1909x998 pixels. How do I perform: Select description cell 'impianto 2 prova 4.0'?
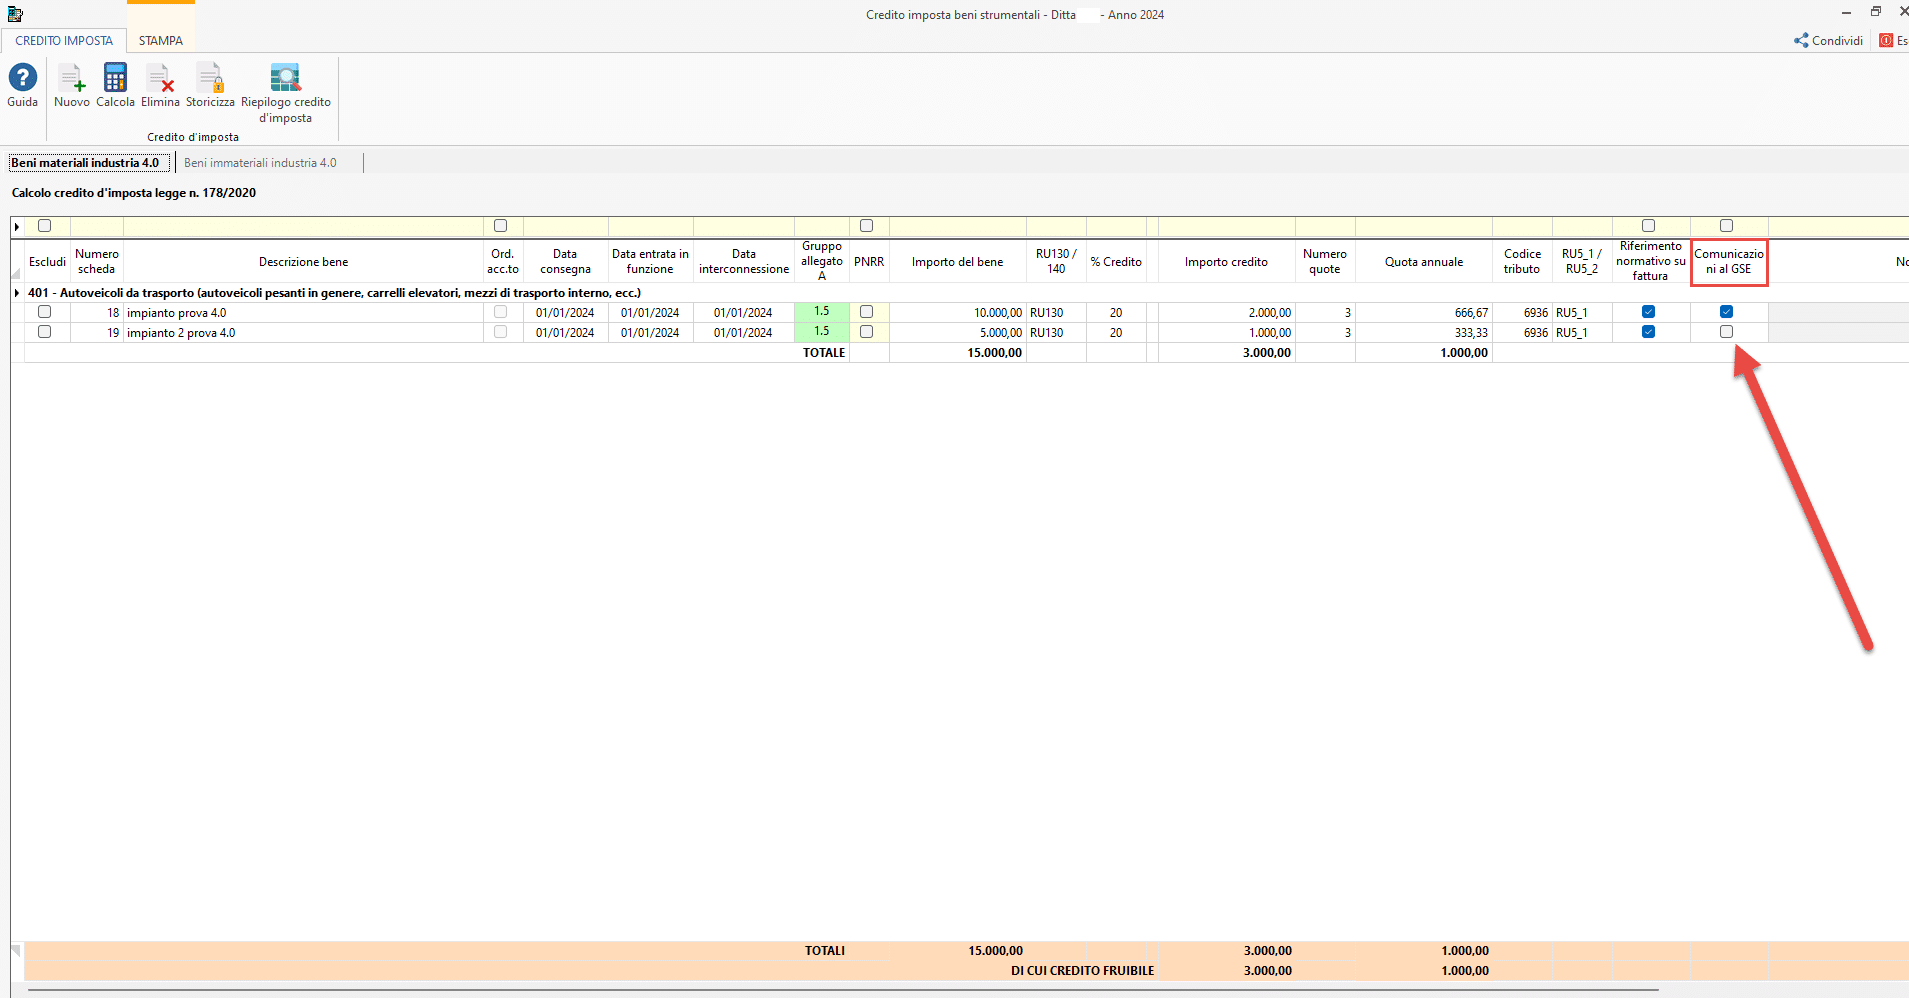point(303,333)
